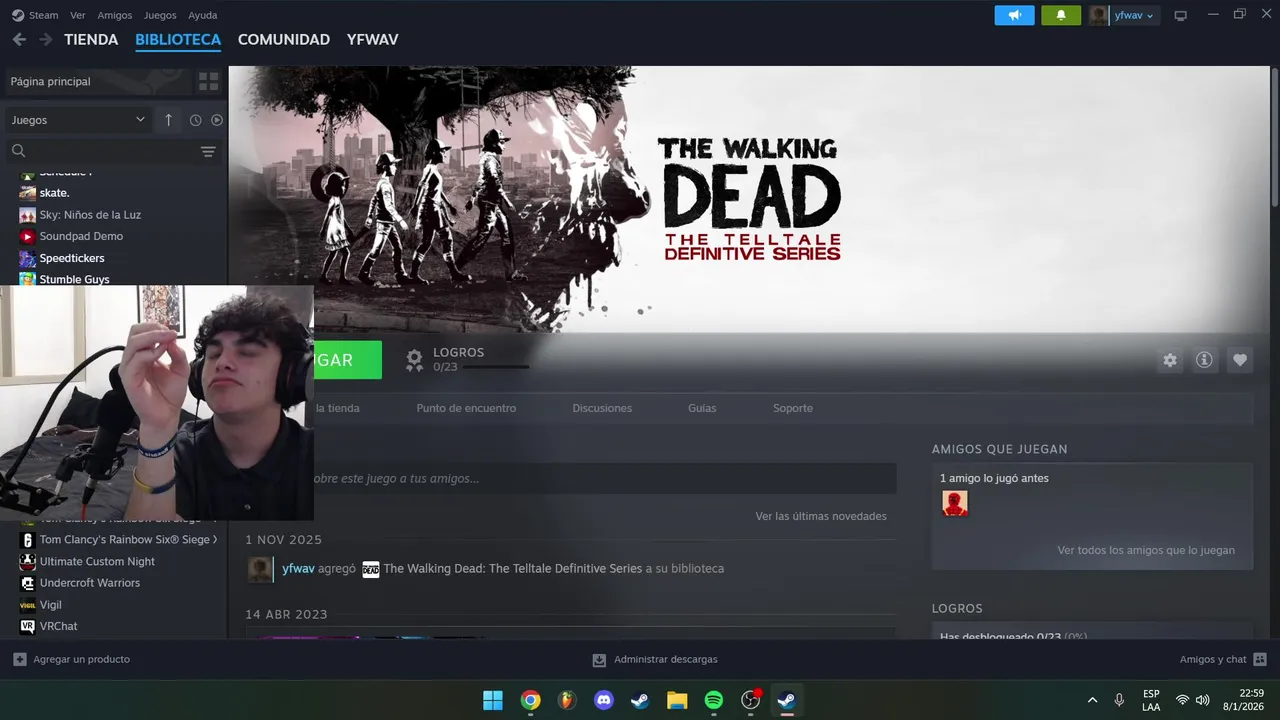The image size is (1280, 720).
Task: Open Soporte tab
Action: 793,408
